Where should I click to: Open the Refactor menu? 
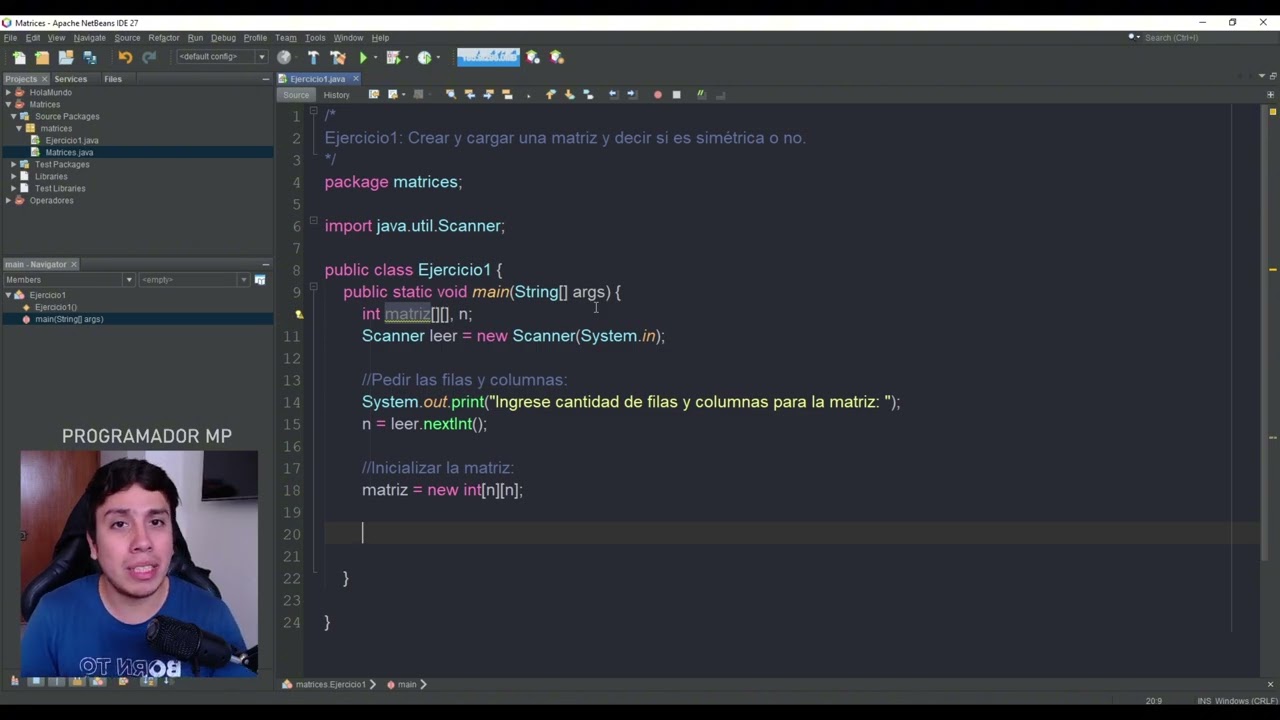[x=163, y=38]
